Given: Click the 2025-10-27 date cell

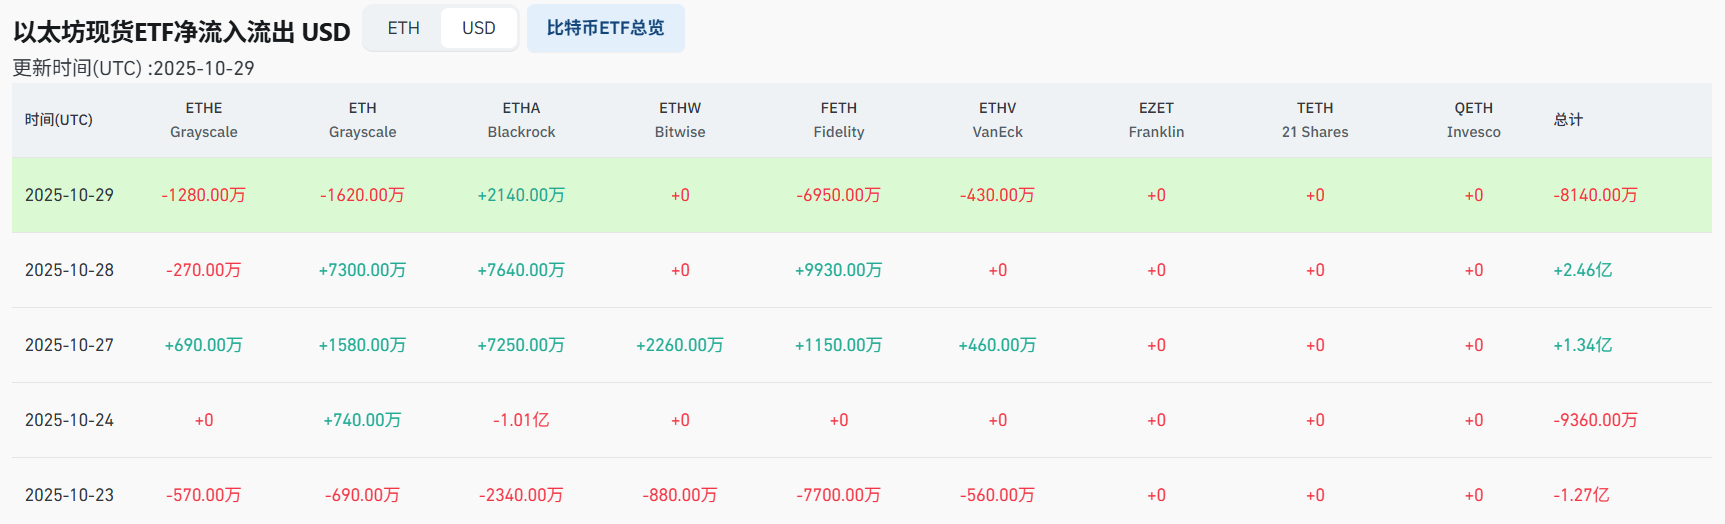Looking at the screenshot, I should pyautogui.click(x=69, y=345).
